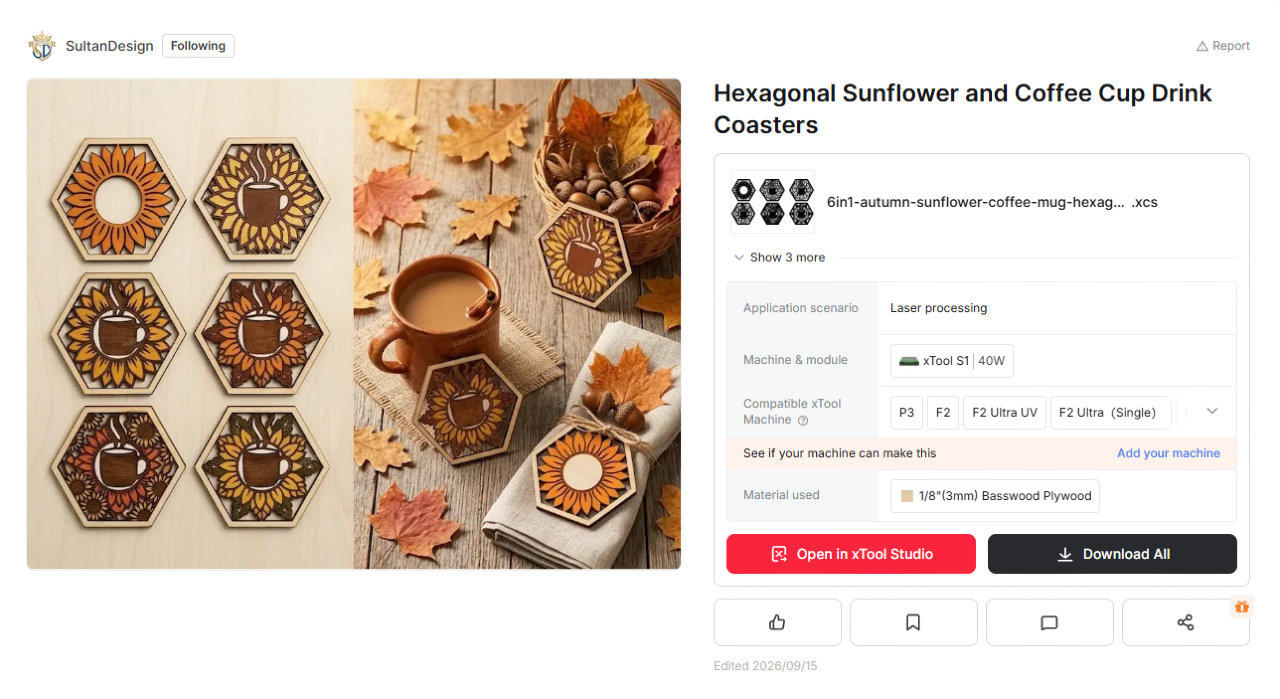Click Open in xTool Studio
This screenshot has width=1280, height=699.
(851, 554)
